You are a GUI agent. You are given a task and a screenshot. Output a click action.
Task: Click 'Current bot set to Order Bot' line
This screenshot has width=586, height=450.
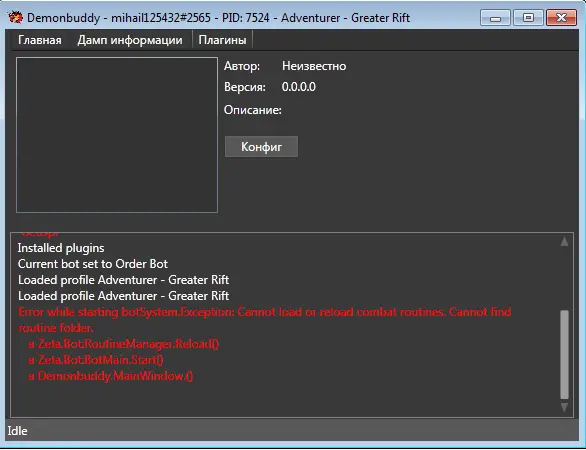coord(93,264)
